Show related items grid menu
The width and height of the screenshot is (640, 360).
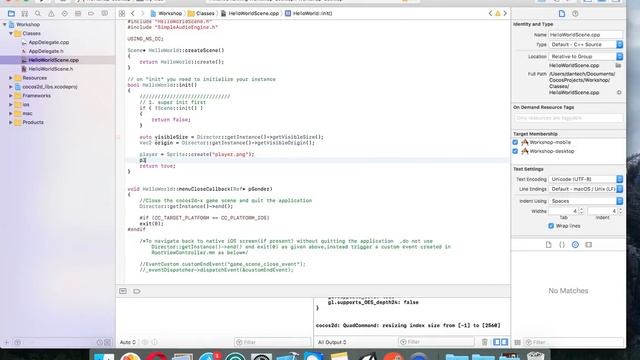point(122,13)
